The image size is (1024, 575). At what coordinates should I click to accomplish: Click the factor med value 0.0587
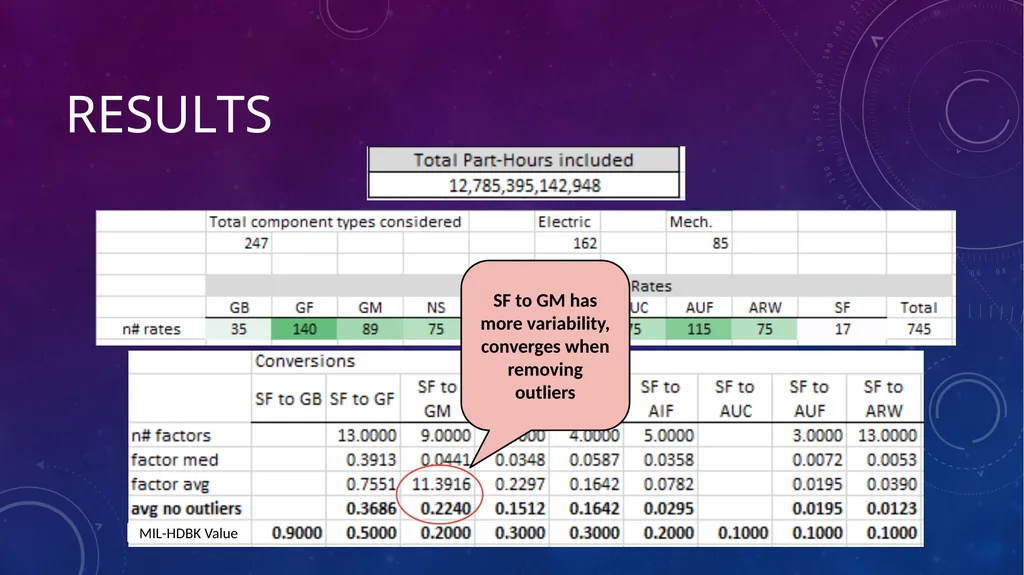point(594,460)
